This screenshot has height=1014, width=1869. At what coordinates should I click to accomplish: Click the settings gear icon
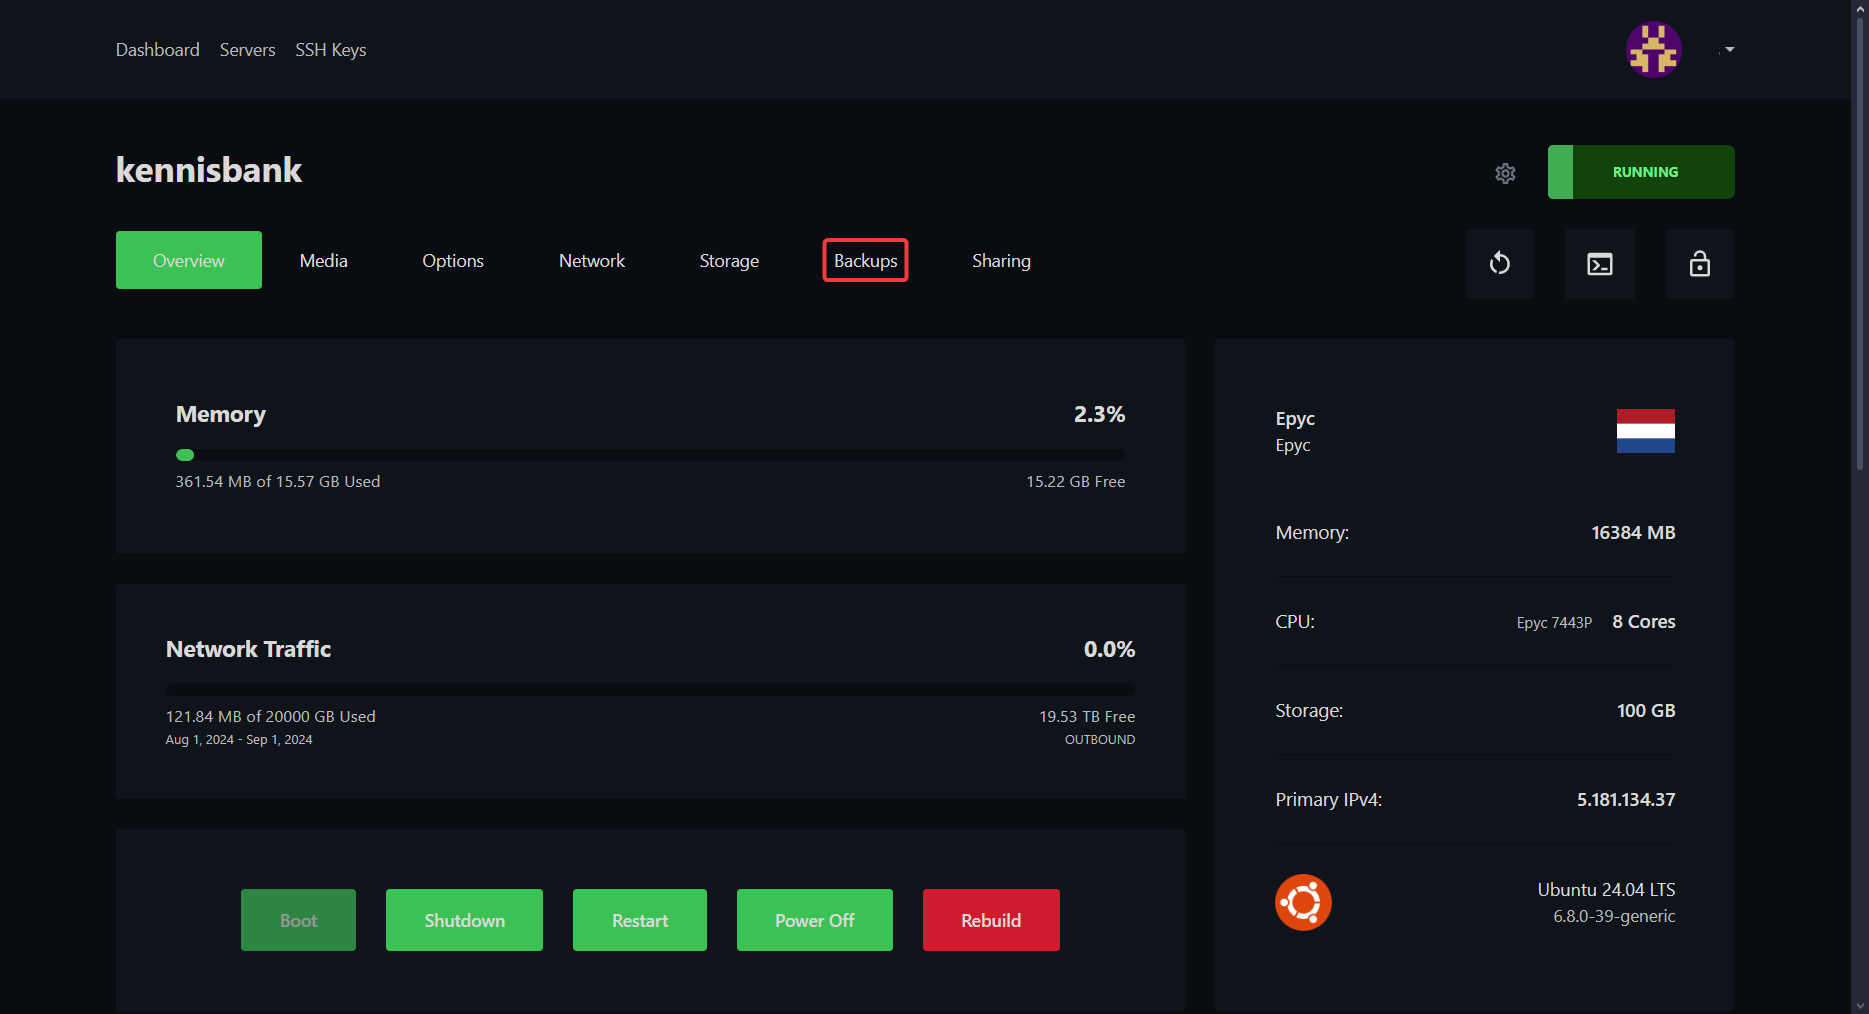click(1505, 173)
